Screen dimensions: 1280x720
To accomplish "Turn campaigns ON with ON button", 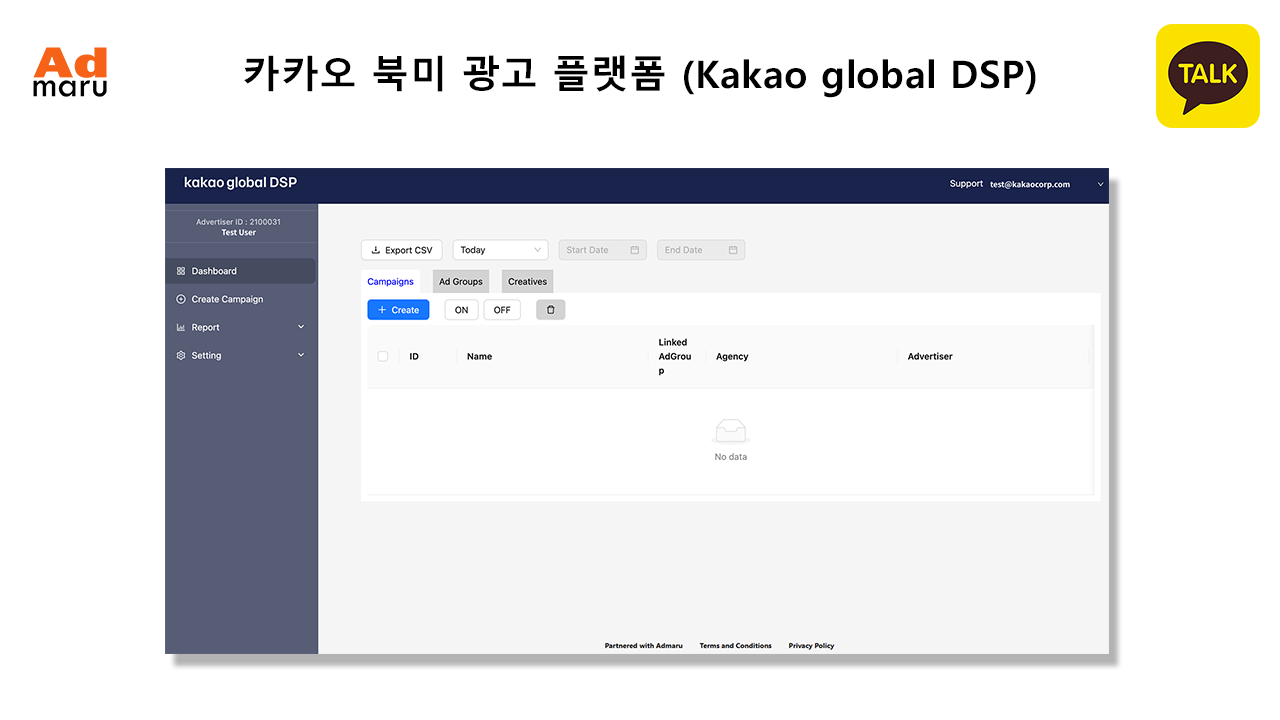I will [461, 310].
